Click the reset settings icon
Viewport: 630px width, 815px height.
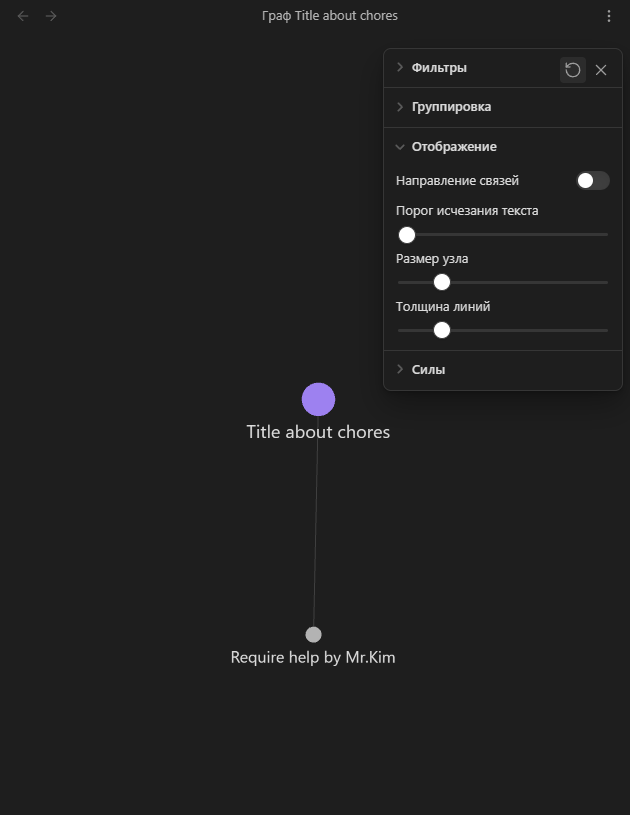[573, 70]
